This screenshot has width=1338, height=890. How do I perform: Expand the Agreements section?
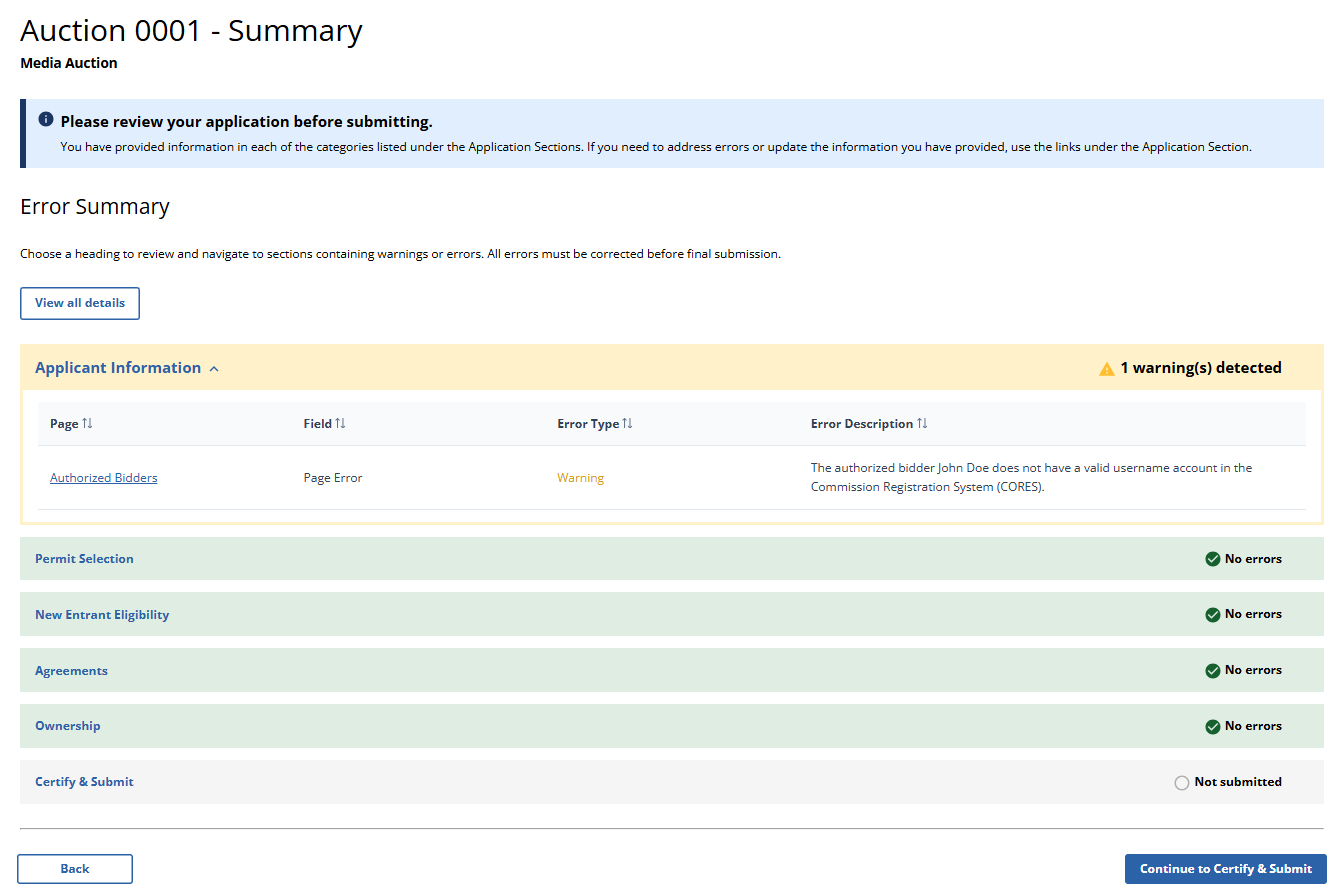point(71,671)
